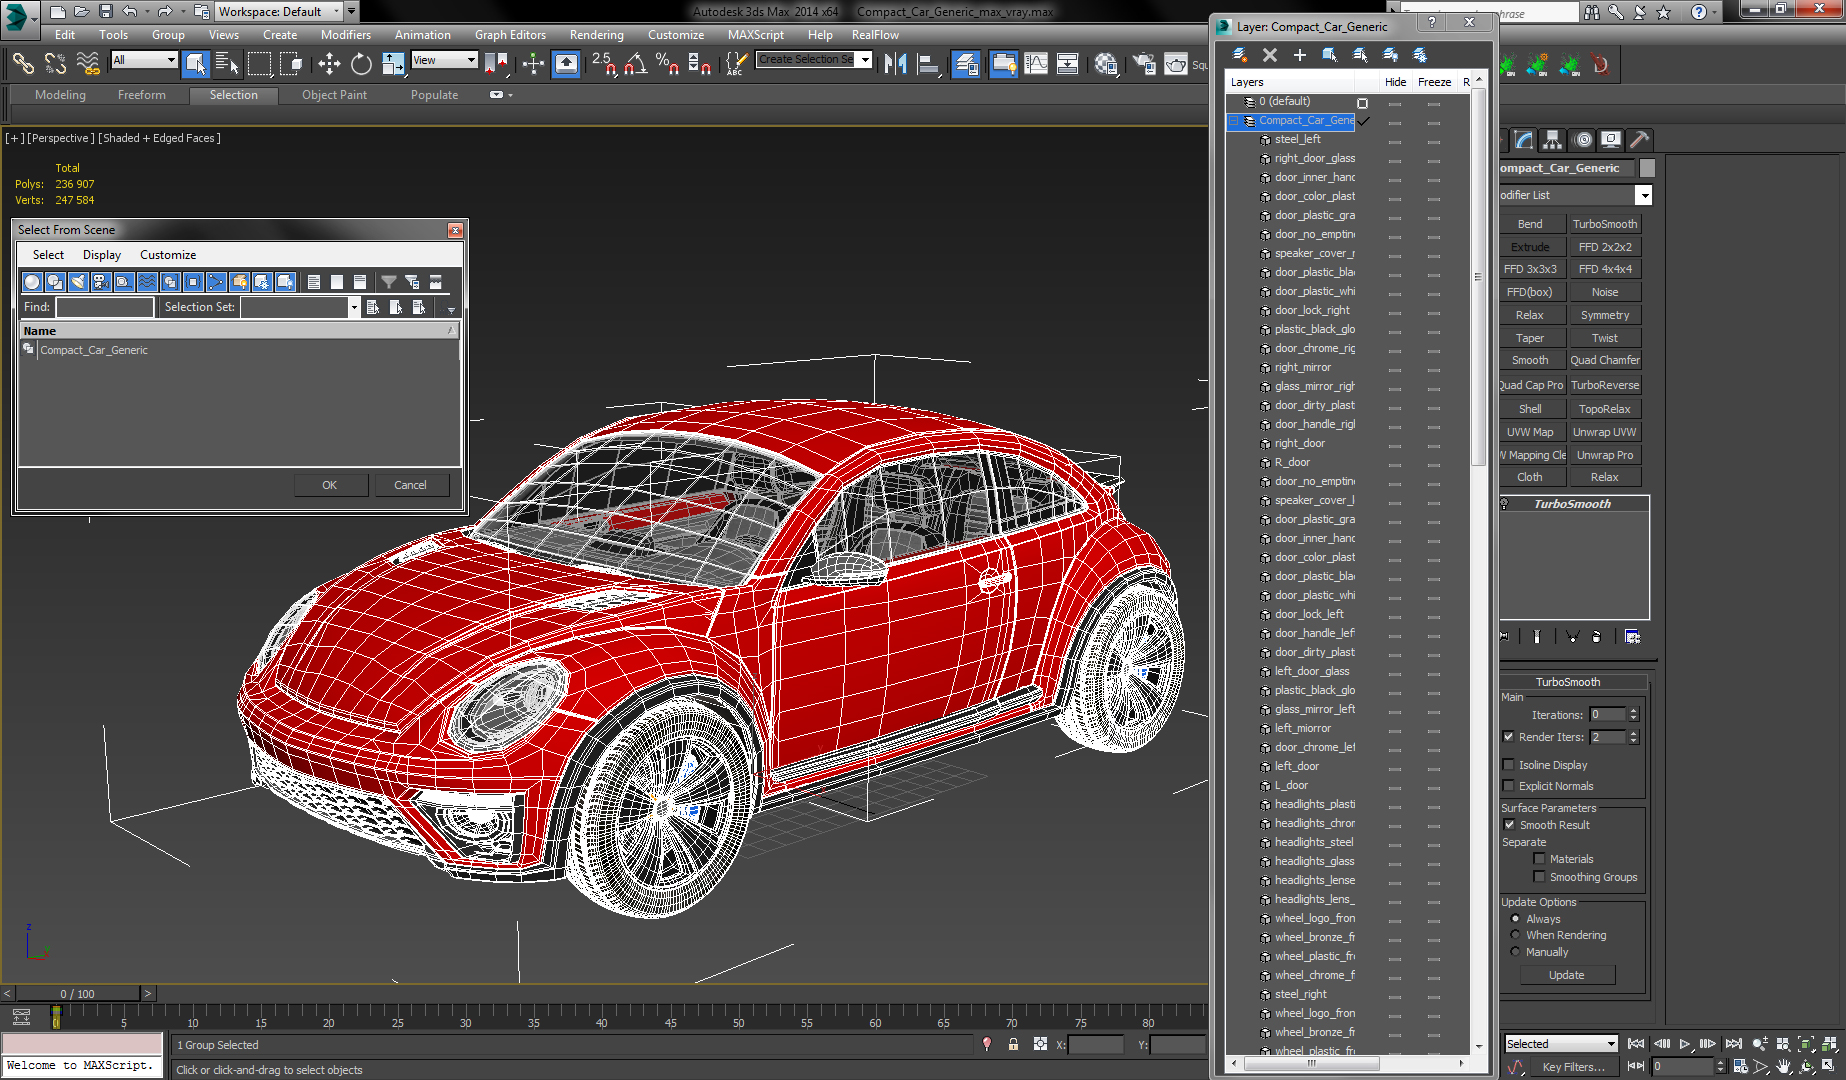This screenshot has height=1080, width=1846.
Task: Open the Hierarchy command panel tab
Action: pos(1552,140)
